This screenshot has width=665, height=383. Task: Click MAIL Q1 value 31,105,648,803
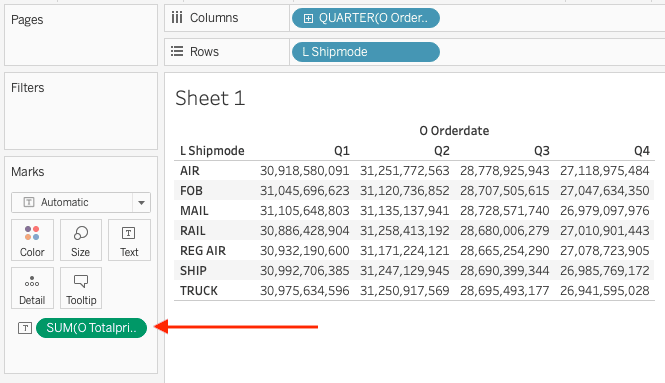point(305,211)
